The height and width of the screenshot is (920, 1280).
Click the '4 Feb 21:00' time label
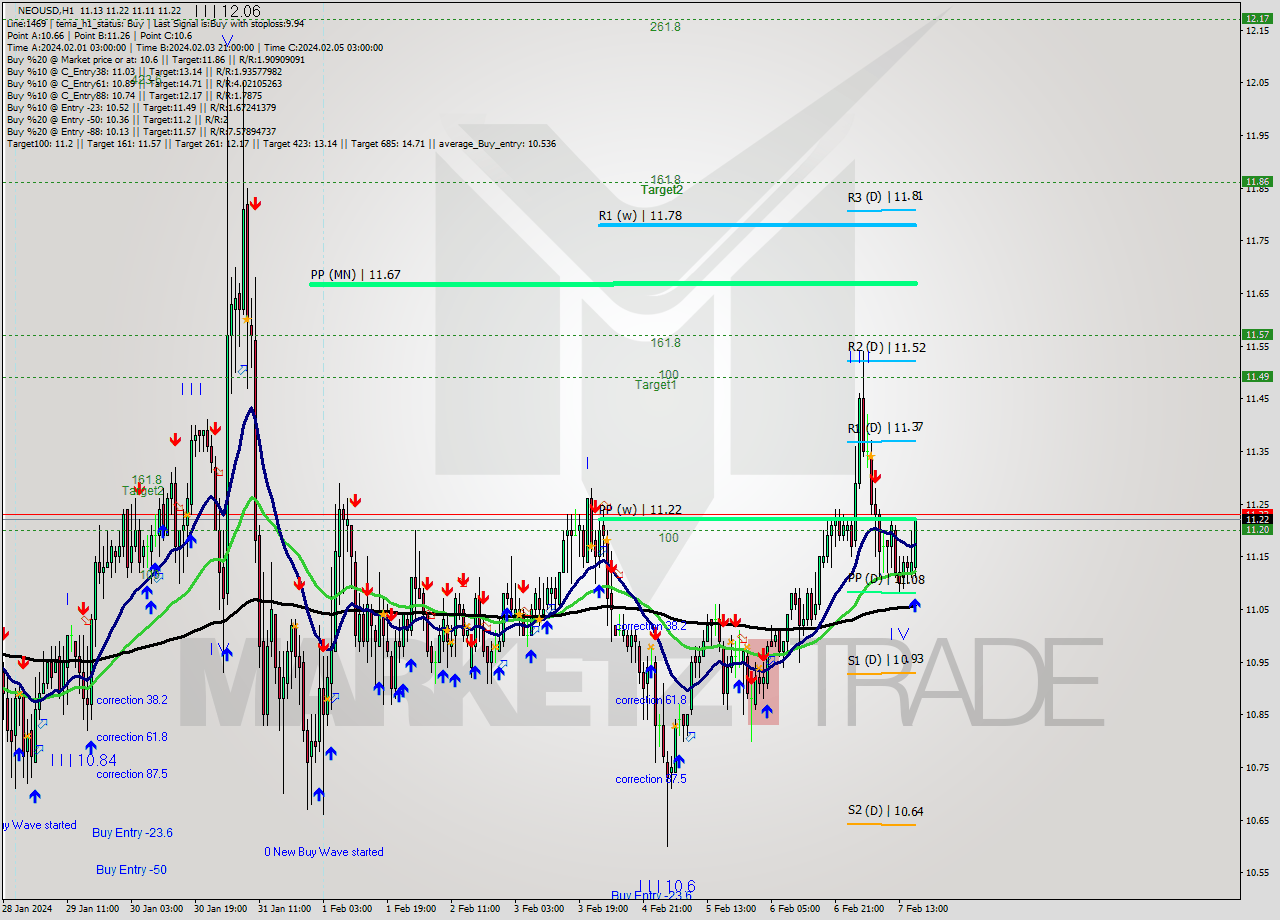click(668, 909)
